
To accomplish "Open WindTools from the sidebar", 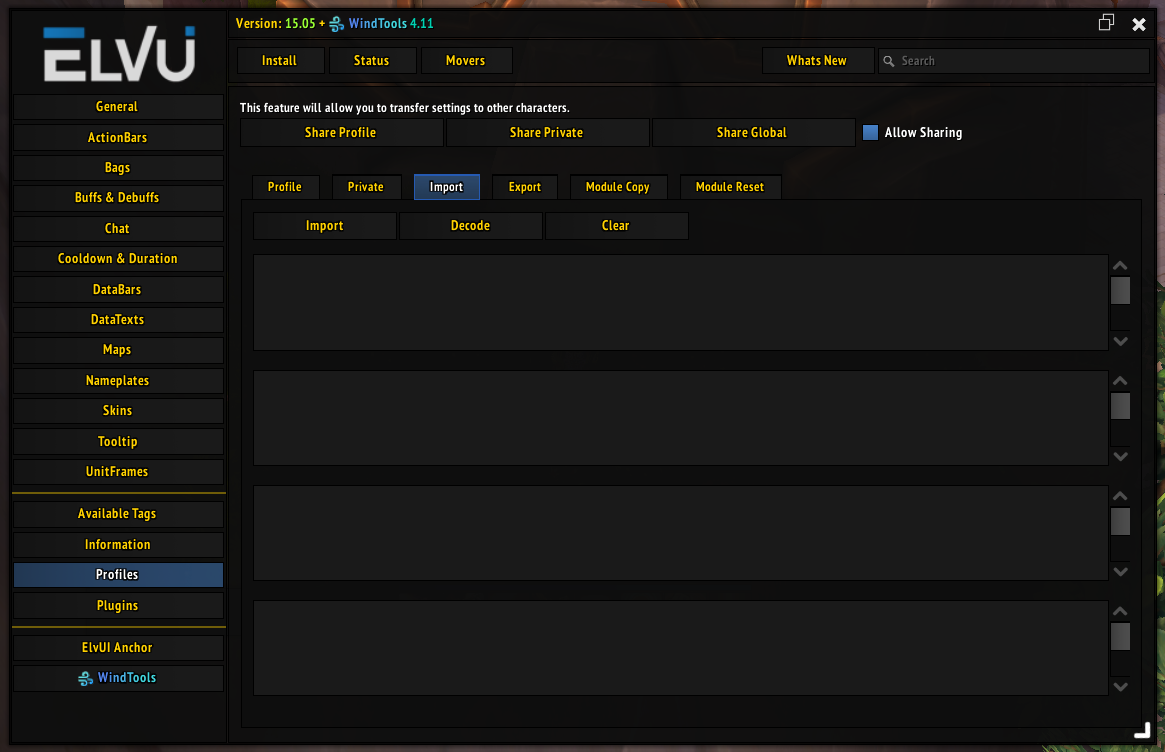I will (x=117, y=677).
